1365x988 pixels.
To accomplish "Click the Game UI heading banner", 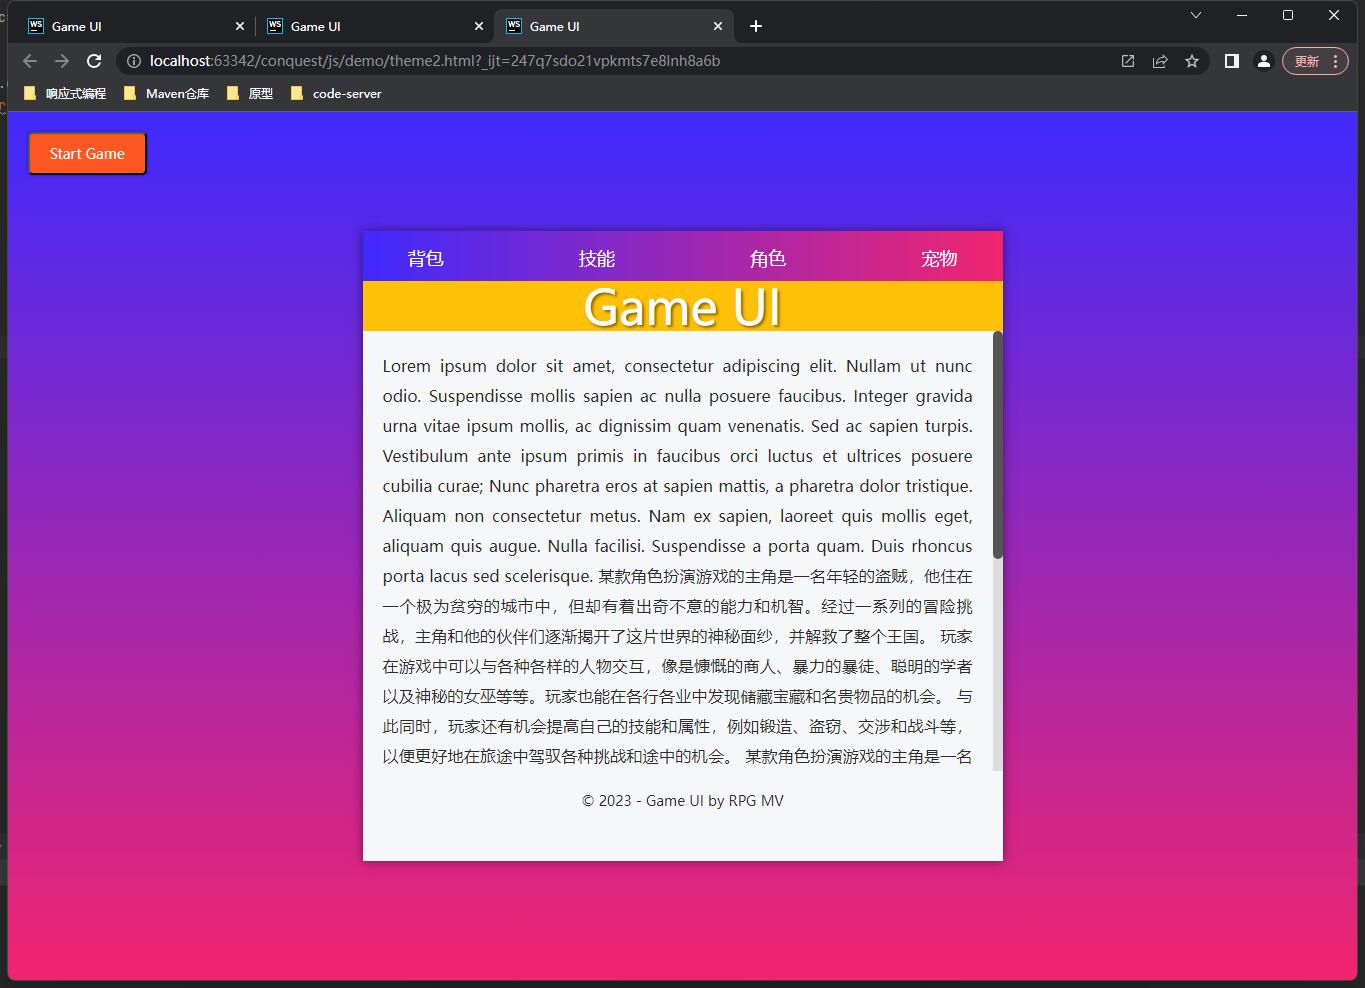I will pos(683,306).
